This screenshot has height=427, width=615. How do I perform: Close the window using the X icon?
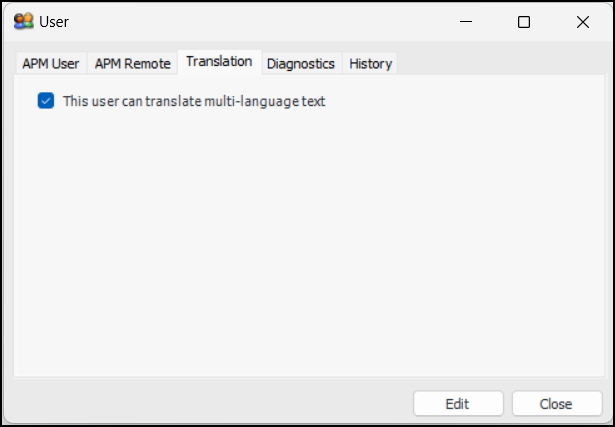(582, 22)
